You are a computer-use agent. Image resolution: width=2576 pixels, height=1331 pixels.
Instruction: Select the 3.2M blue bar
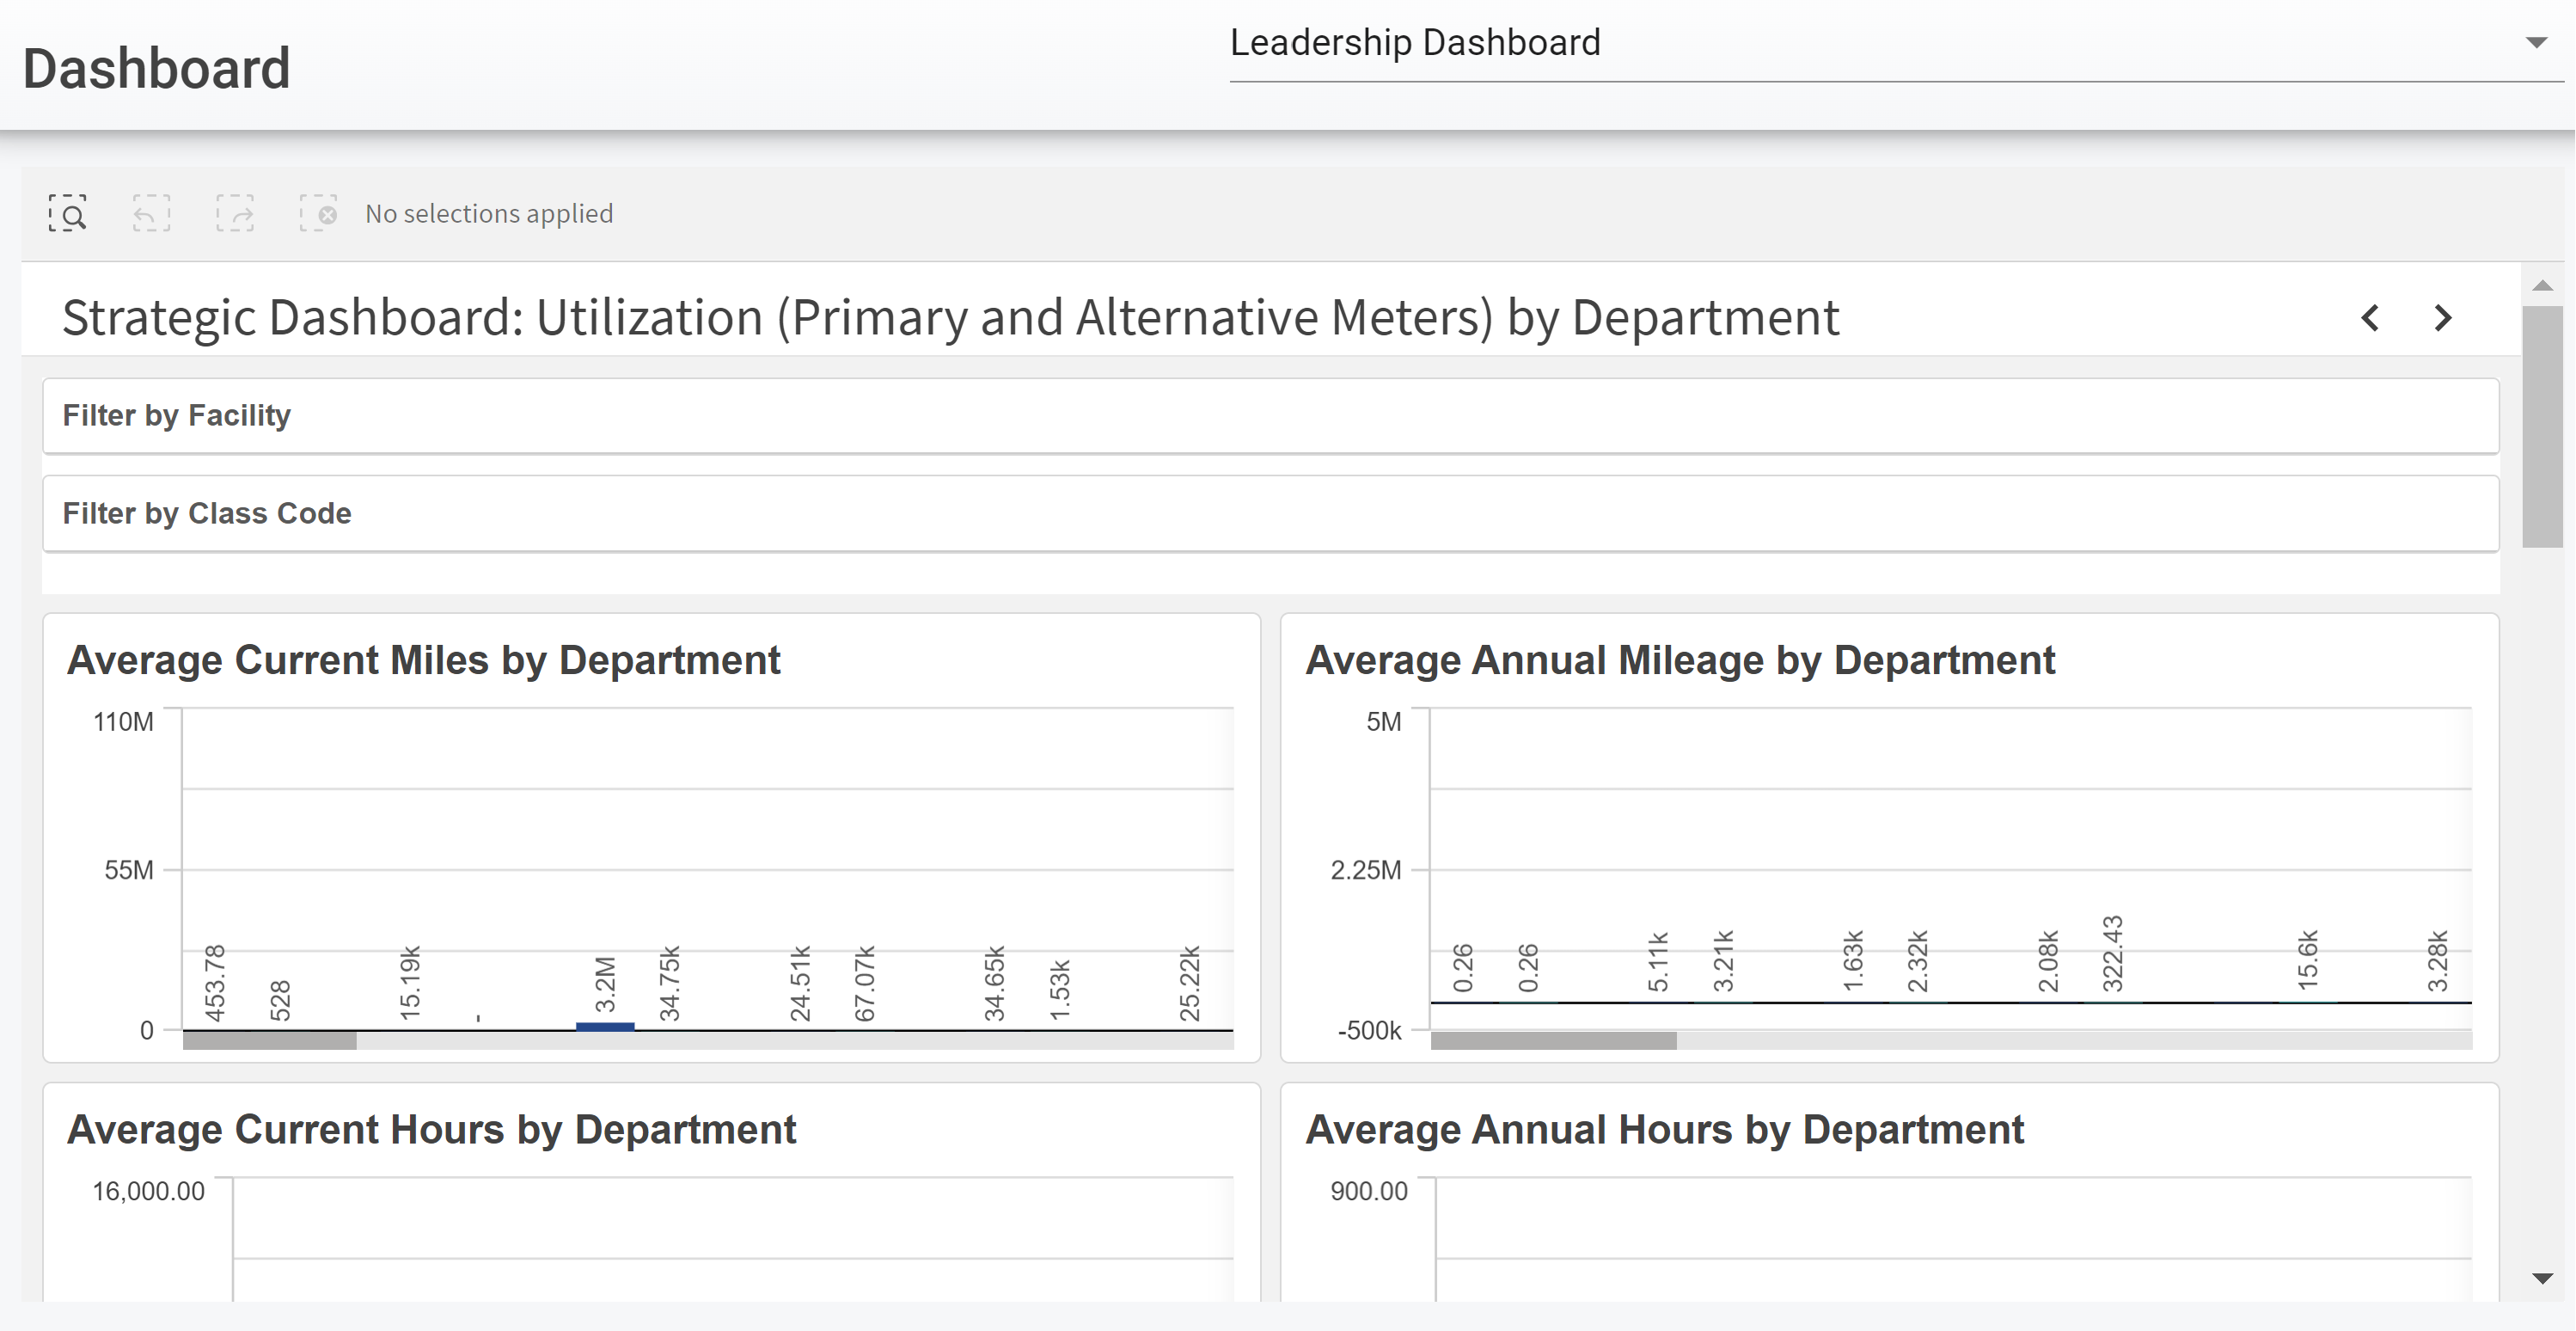605,1026
